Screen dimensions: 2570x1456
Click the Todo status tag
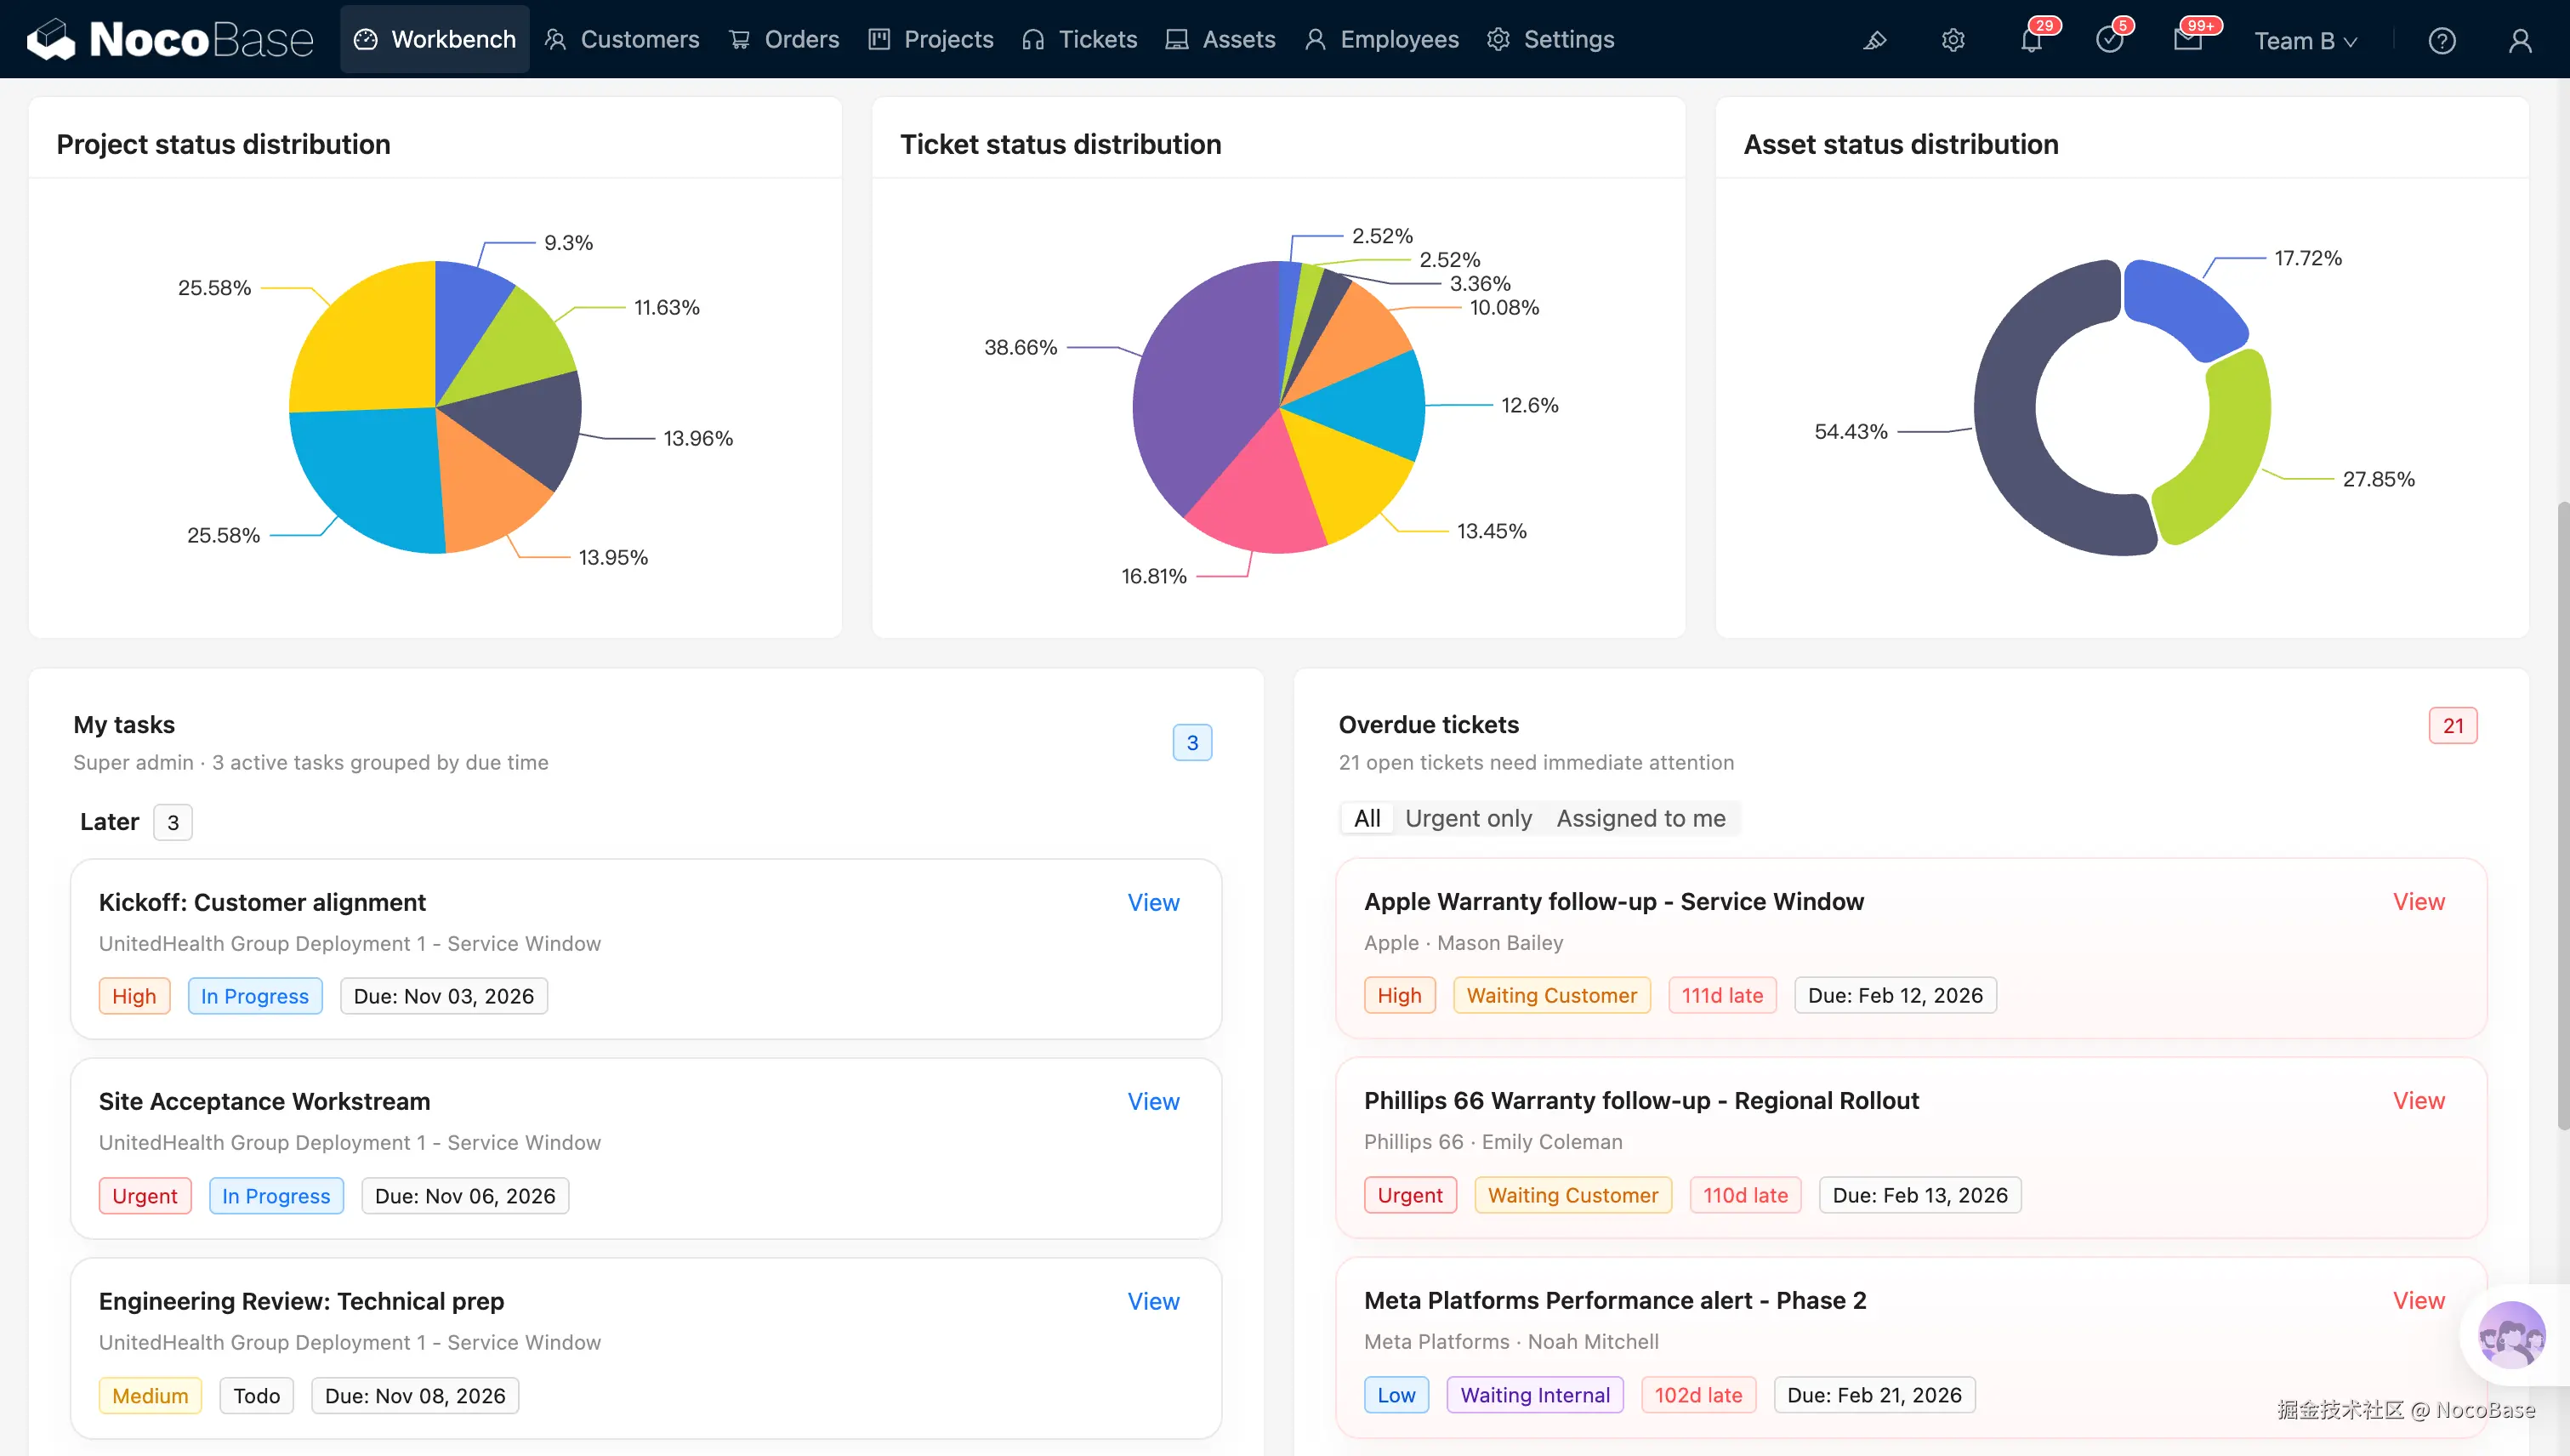[257, 1396]
